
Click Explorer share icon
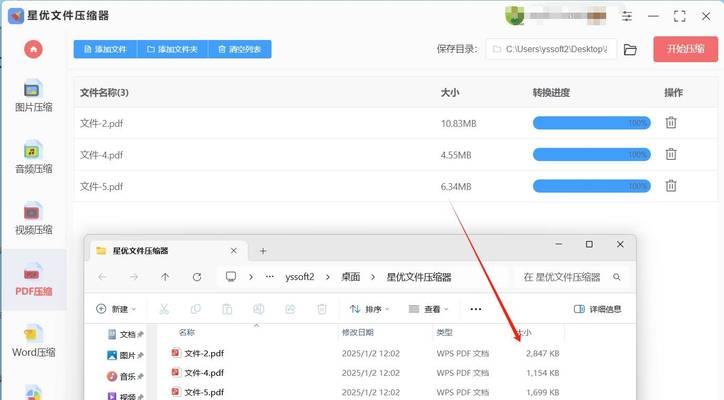click(290, 309)
